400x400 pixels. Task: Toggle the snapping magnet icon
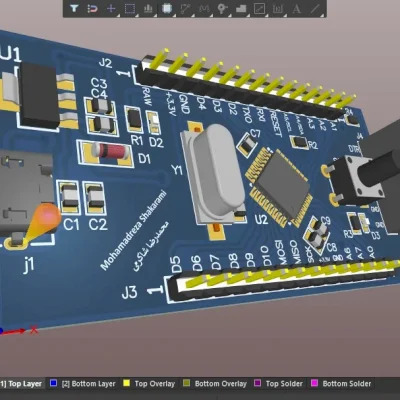pos(92,8)
